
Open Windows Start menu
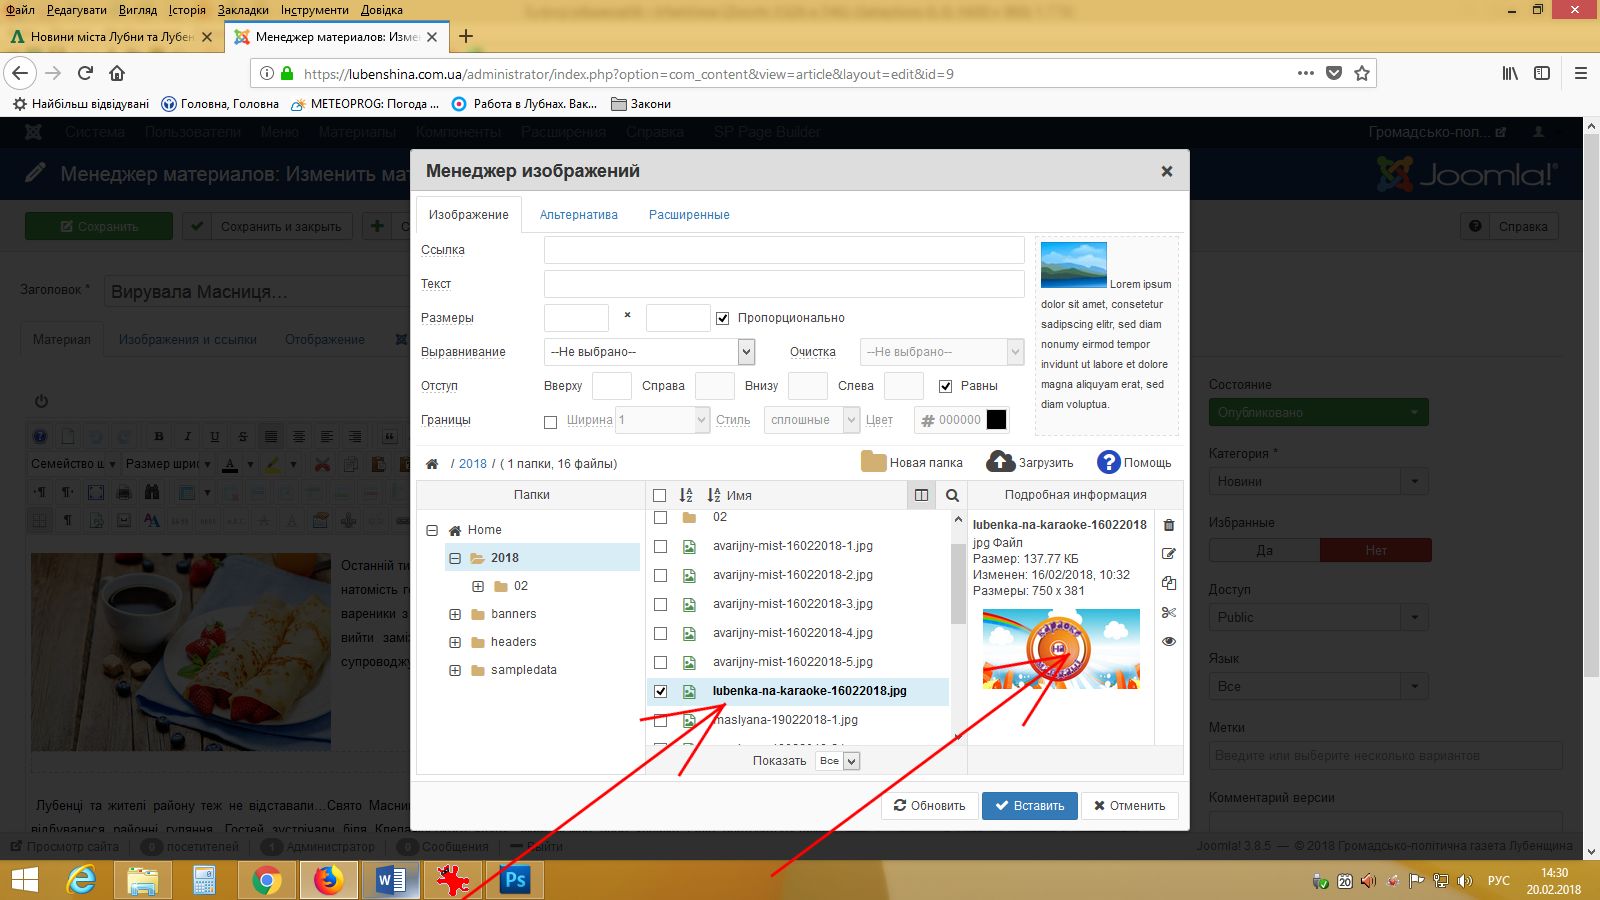tap(24, 880)
